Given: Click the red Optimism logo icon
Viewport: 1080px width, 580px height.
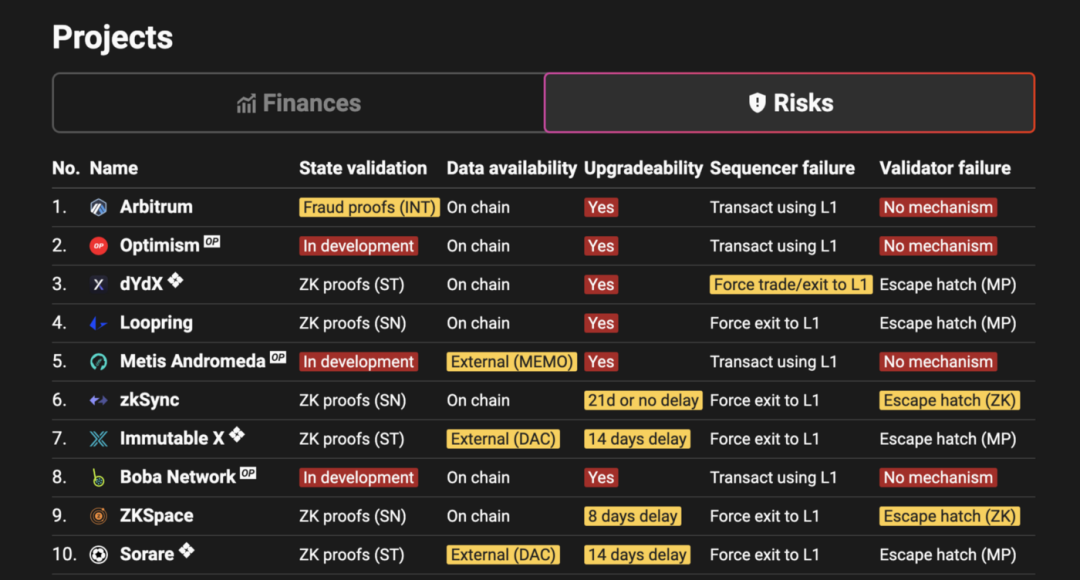Looking at the screenshot, I should tap(98, 246).
